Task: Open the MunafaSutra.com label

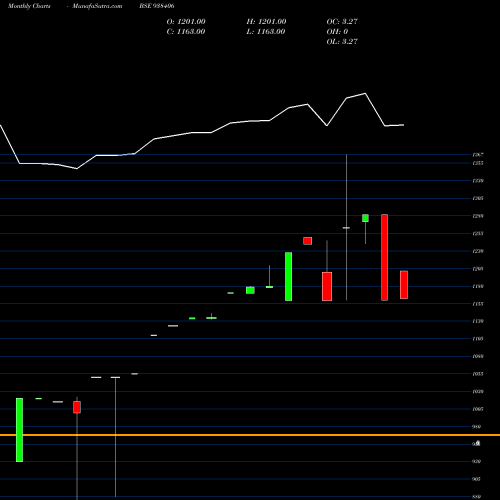Action: [x=97, y=6]
